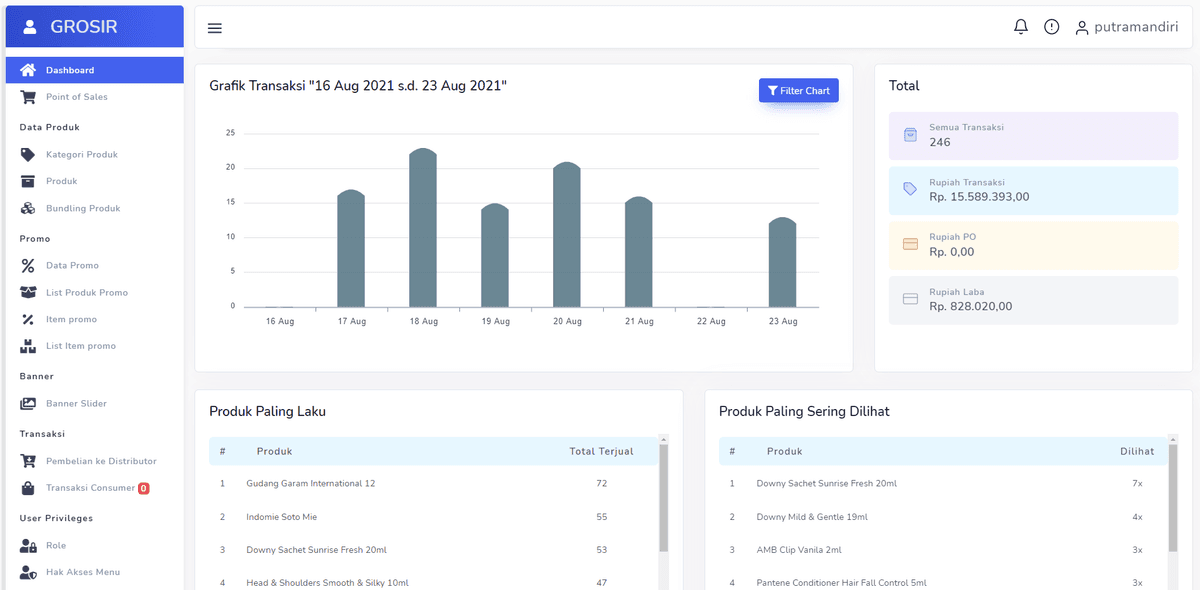Image resolution: width=1200 pixels, height=590 pixels.
Task: Open Point of Sales cart icon
Action: pos(28,97)
